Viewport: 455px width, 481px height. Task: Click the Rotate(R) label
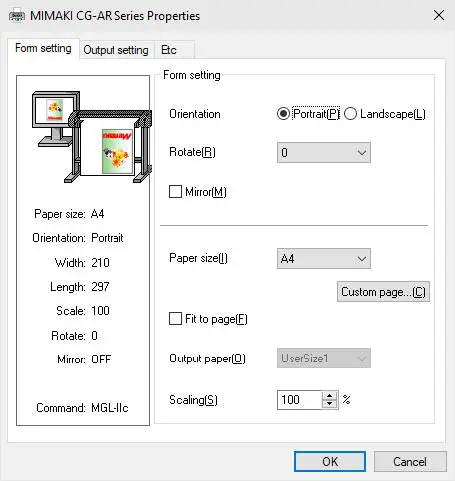point(192,152)
